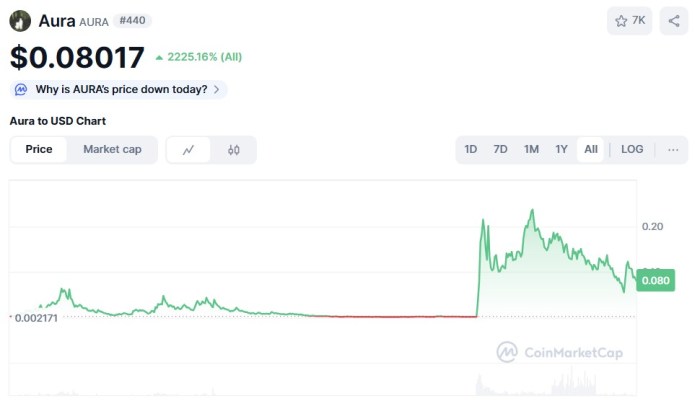Click the volume bars below the chart
Viewport: 700px width, 401px height.
pos(560,384)
